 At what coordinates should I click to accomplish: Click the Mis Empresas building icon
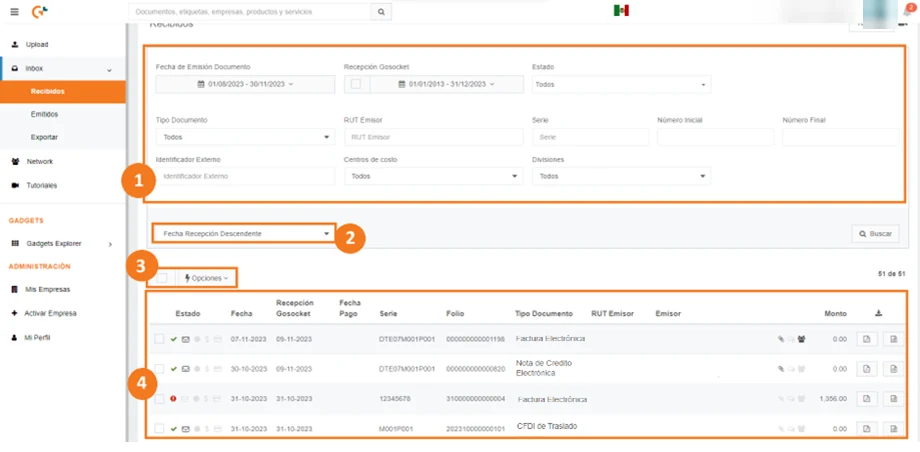[x=15, y=290]
